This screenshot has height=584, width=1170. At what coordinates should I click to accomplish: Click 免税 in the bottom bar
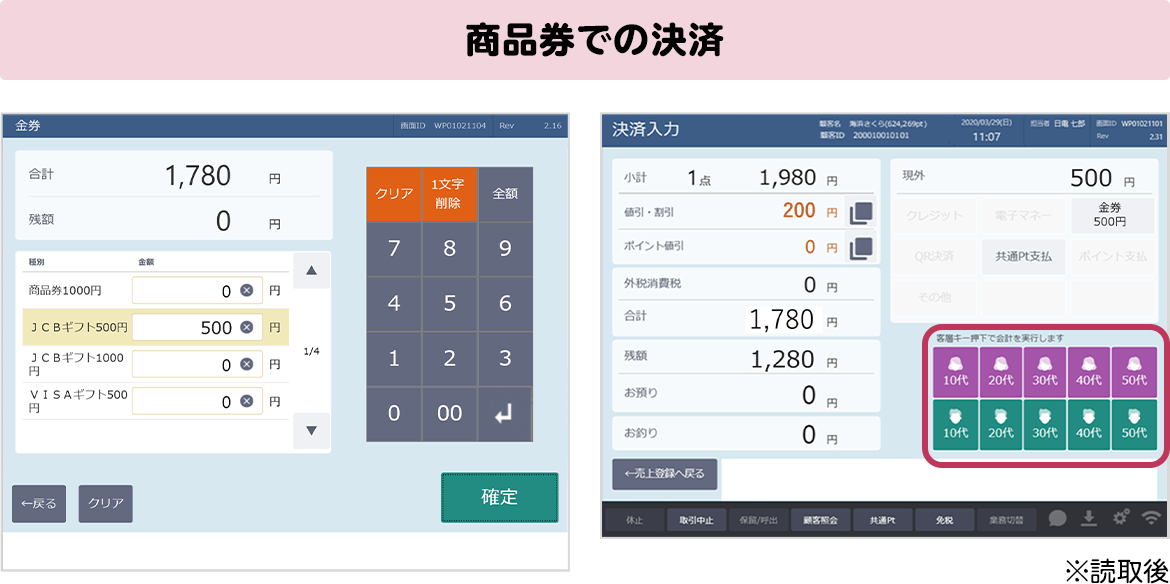945,520
